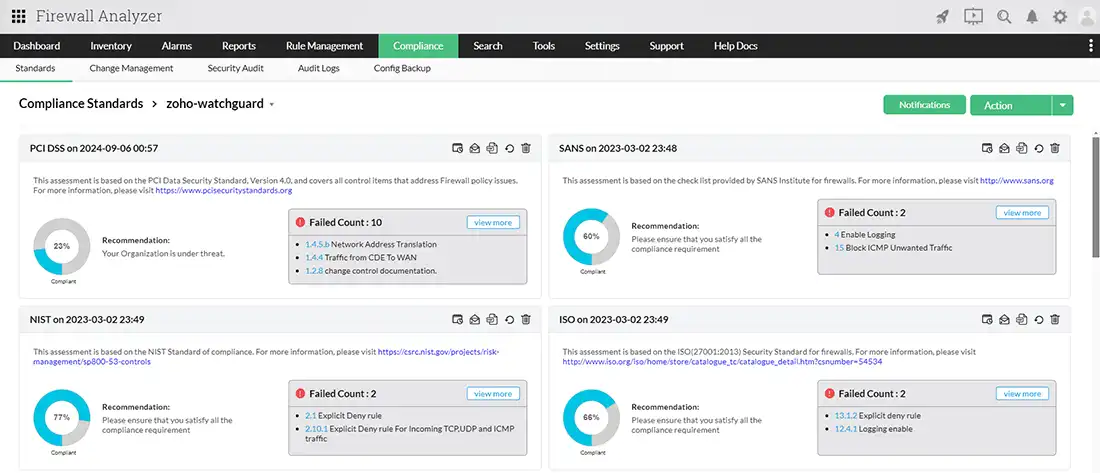Click view more in NIST card

[493, 394]
